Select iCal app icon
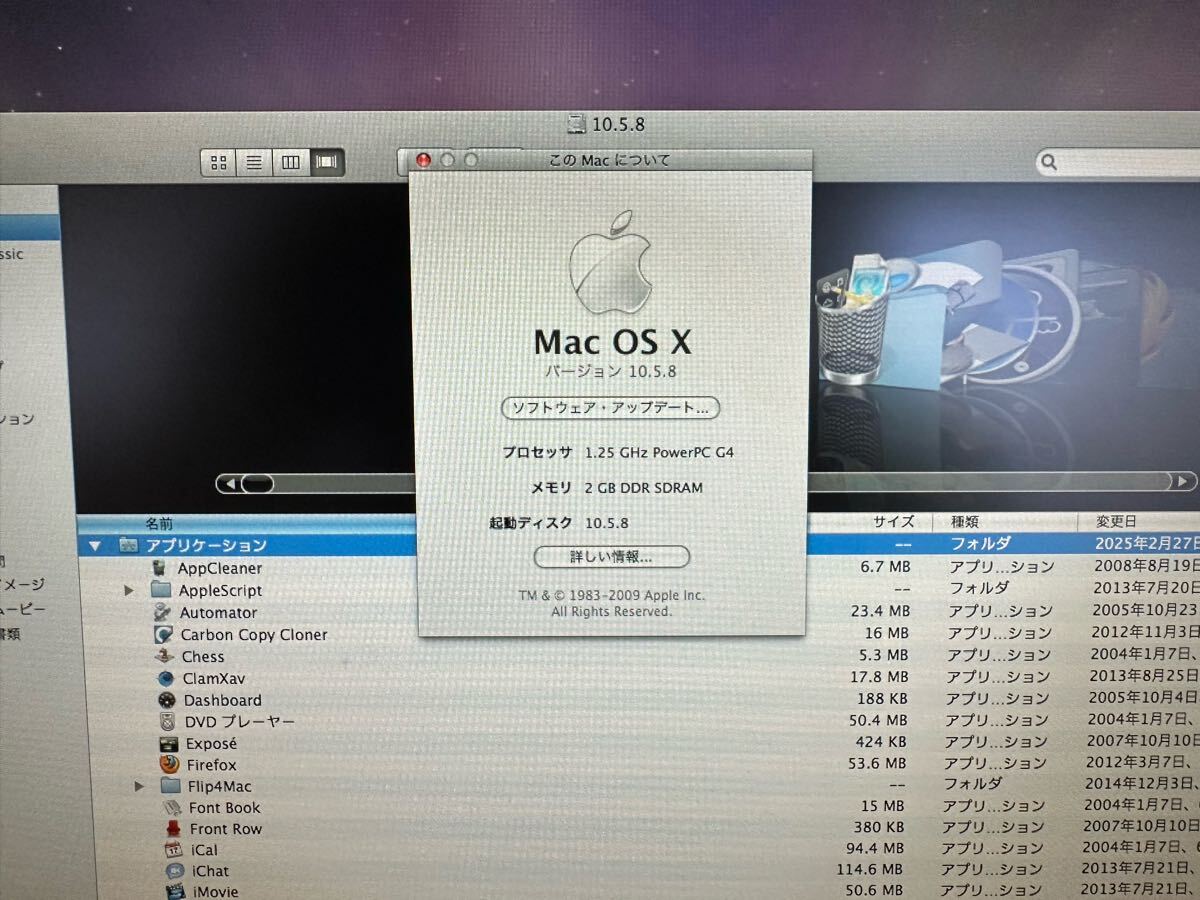This screenshot has height=900, width=1200. tap(174, 849)
